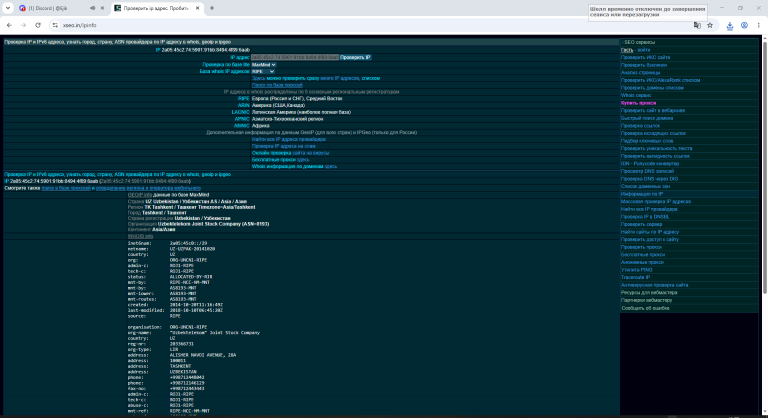Open IDN Punycode конвертер sidebar link
Screen dimensions: 768x418
[649, 164]
